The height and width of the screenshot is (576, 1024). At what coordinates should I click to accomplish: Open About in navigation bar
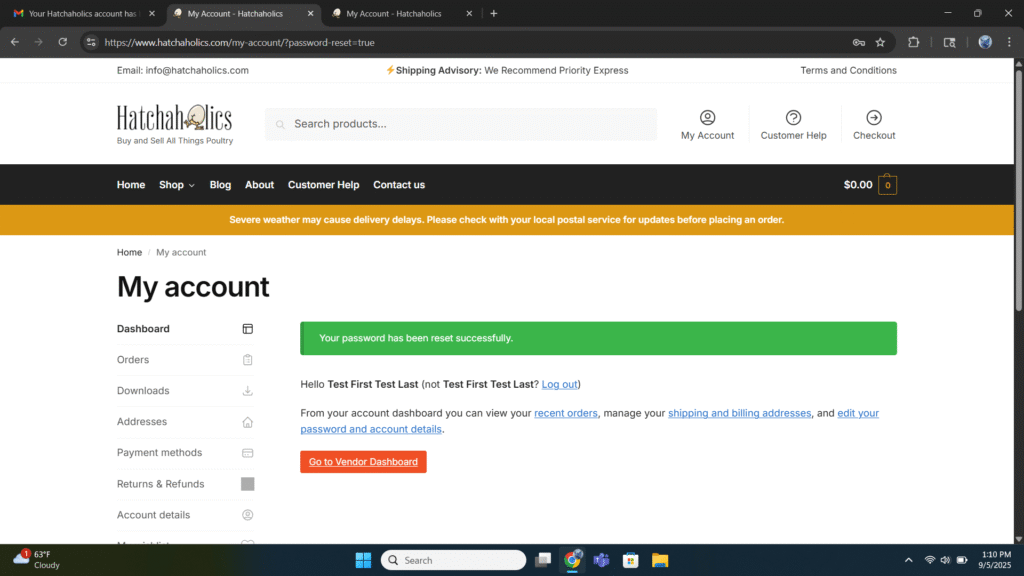259,185
